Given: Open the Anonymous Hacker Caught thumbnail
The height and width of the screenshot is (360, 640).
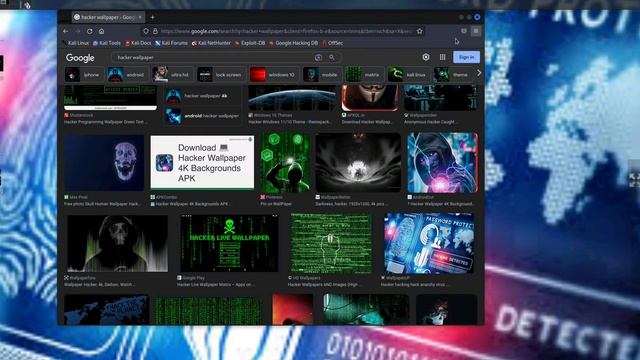Looking at the screenshot, I should tap(441, 98).
